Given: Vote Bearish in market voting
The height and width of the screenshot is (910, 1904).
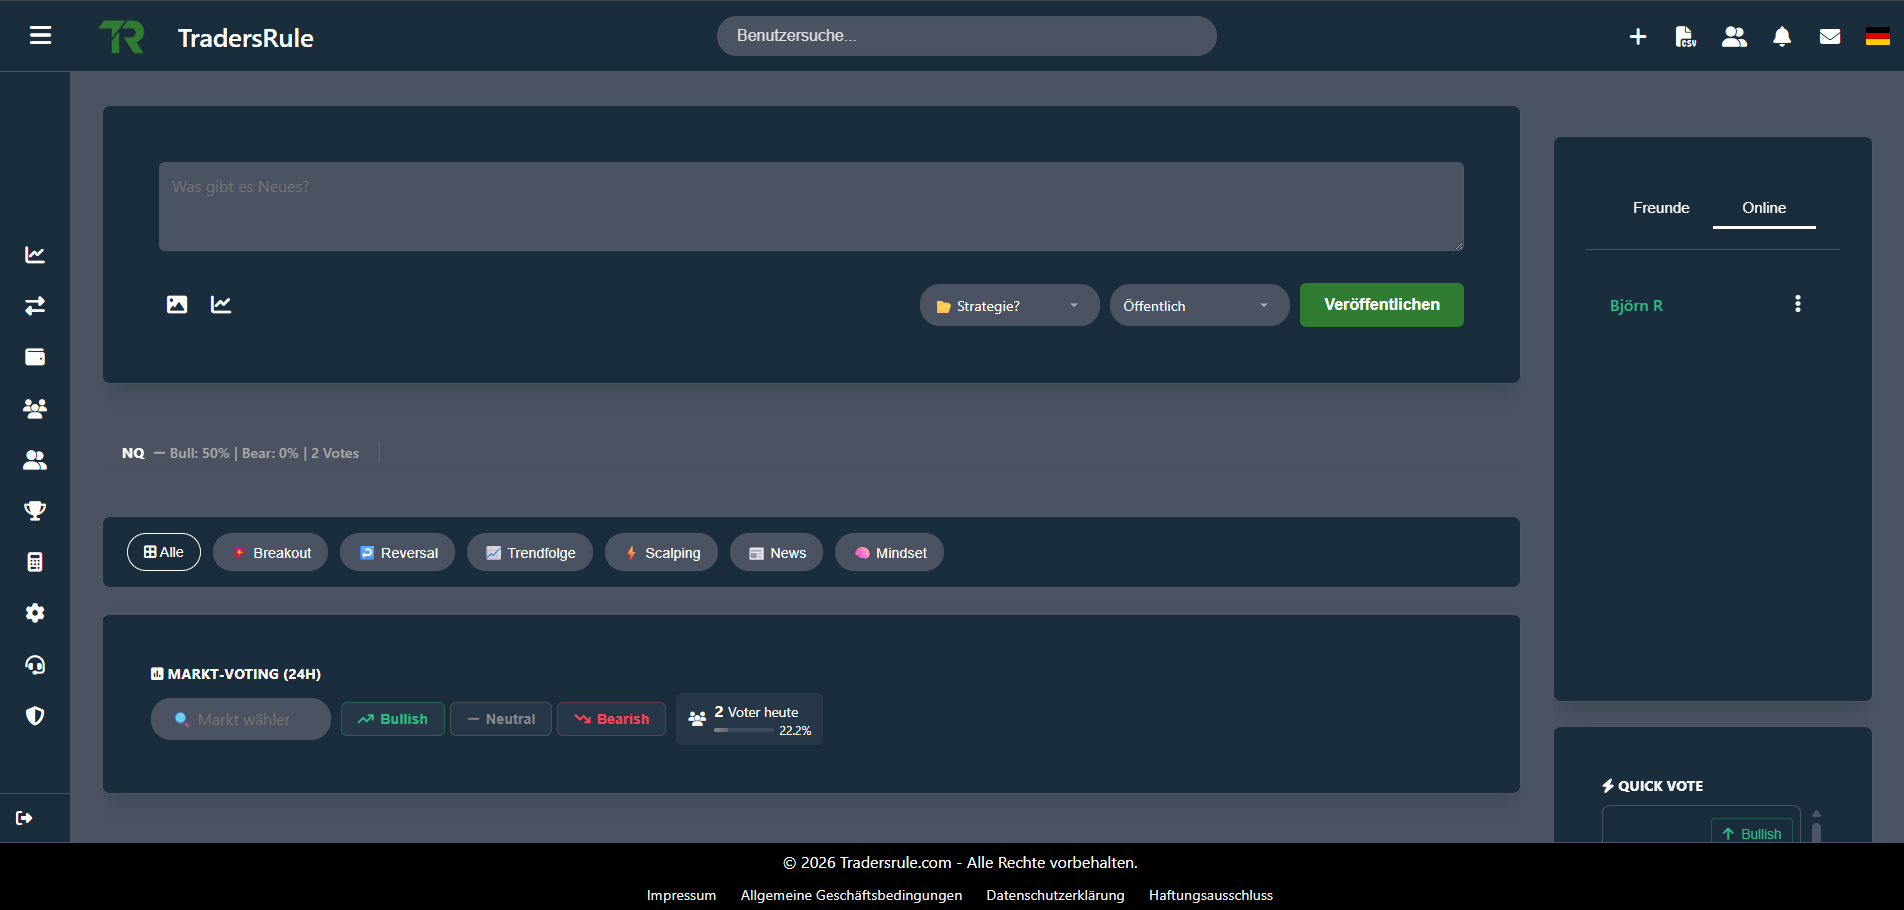Looking at the screenshot, I should [611, 719].
